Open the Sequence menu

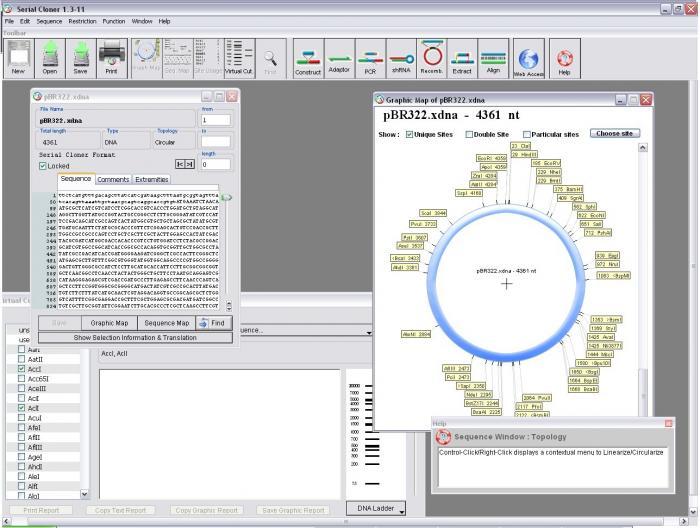coord(49,21)
